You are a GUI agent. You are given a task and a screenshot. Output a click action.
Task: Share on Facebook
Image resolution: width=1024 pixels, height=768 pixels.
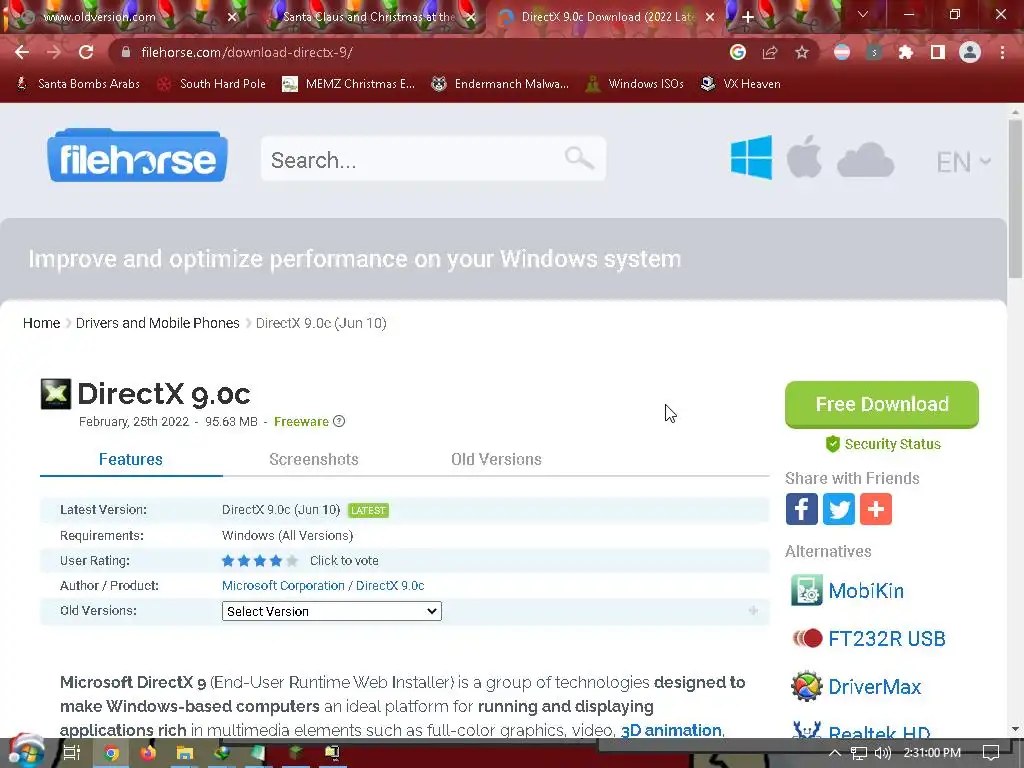pos(801,509)
